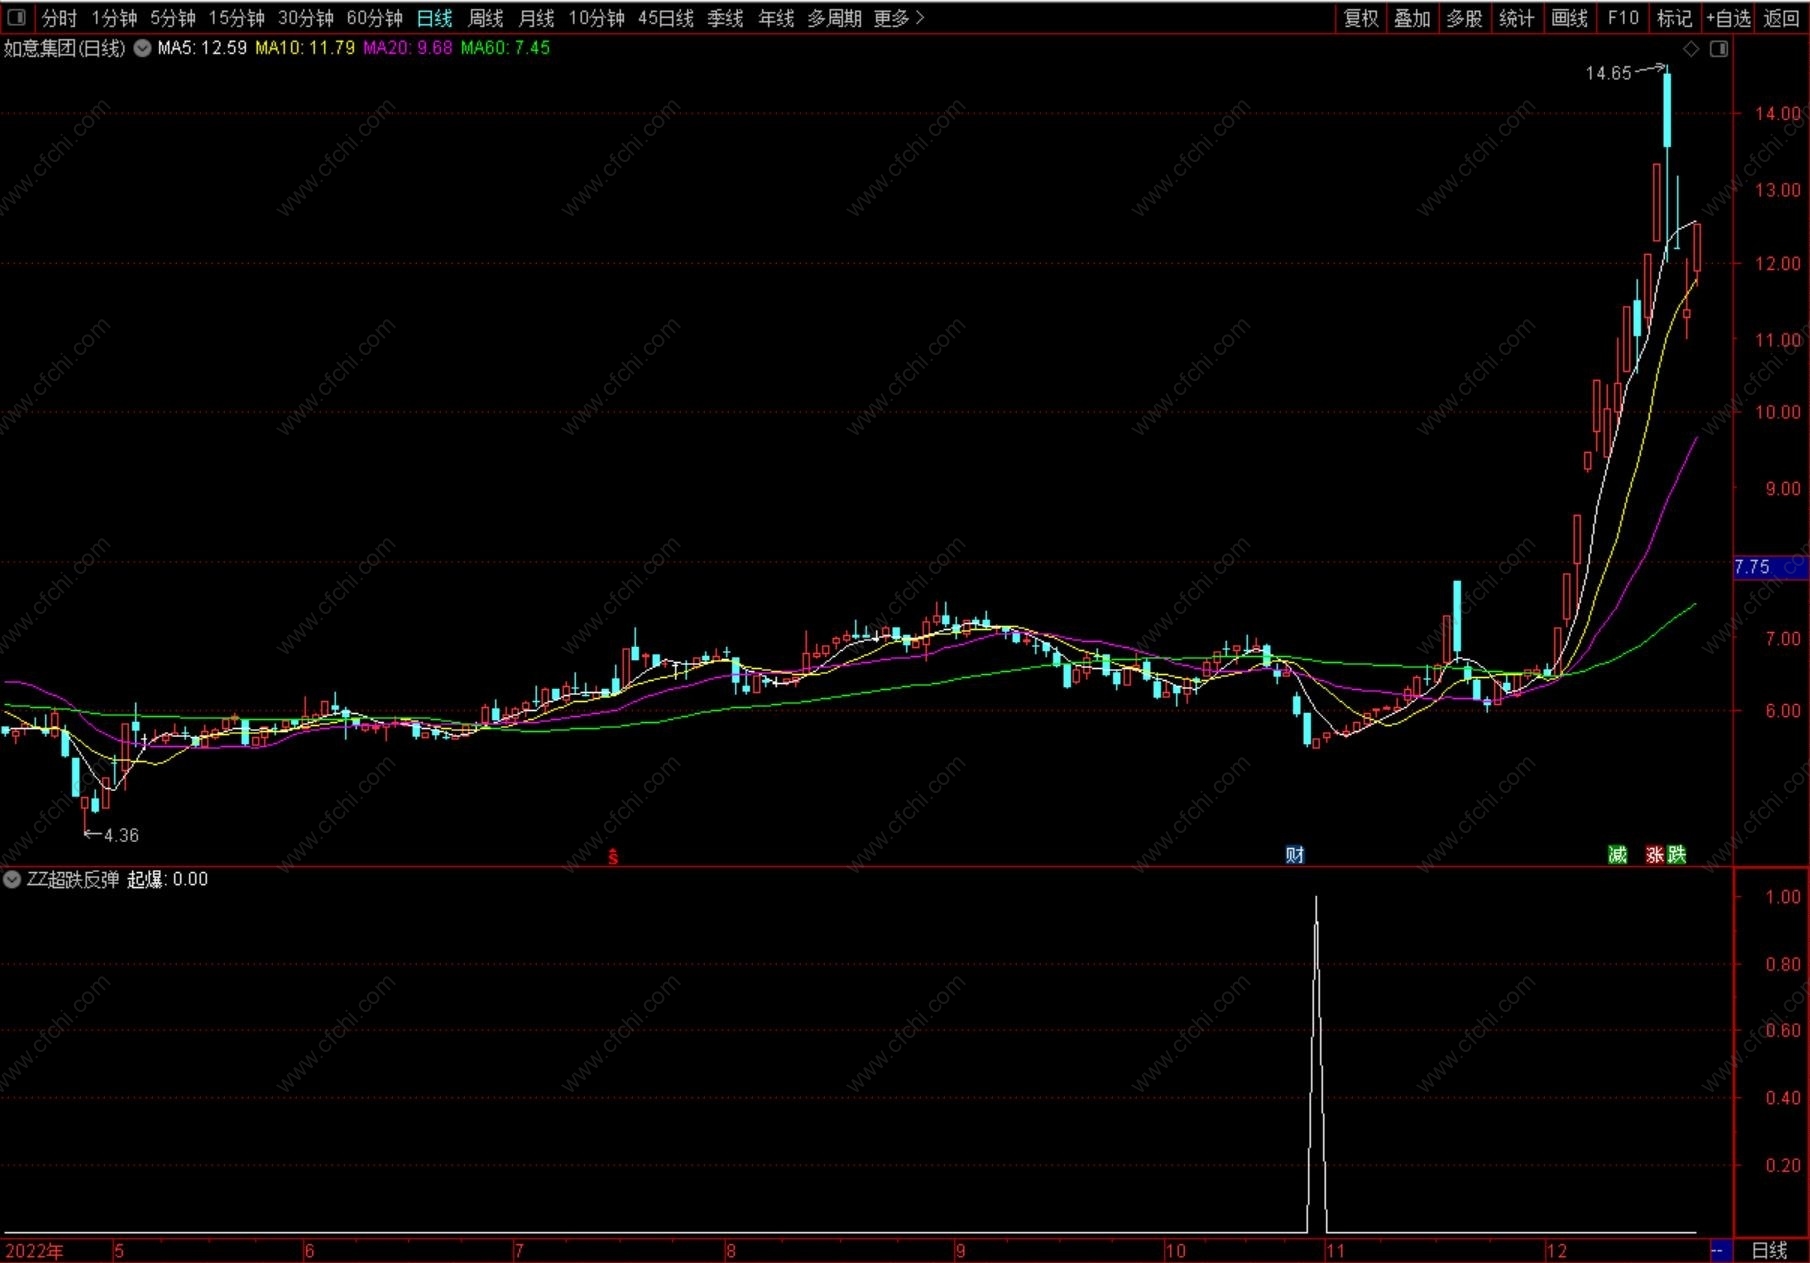Viewport: 1810px width, 1263px height.
Task: Click the 14.00 price axis label
Action: (x=1778, y=113)
